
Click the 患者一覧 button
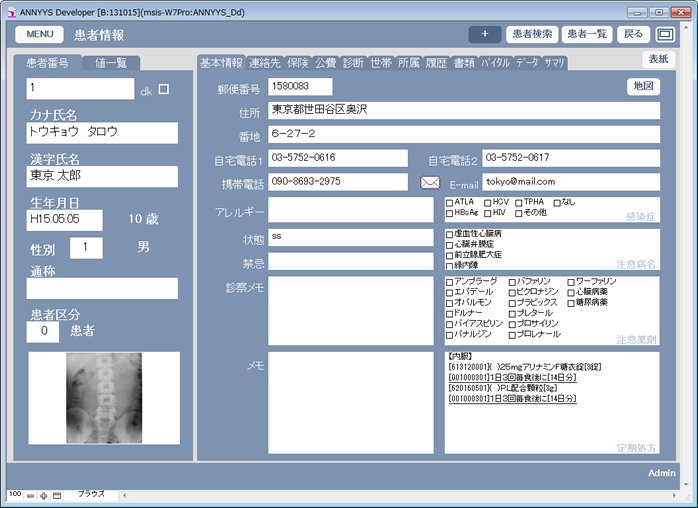coord(587,34)
